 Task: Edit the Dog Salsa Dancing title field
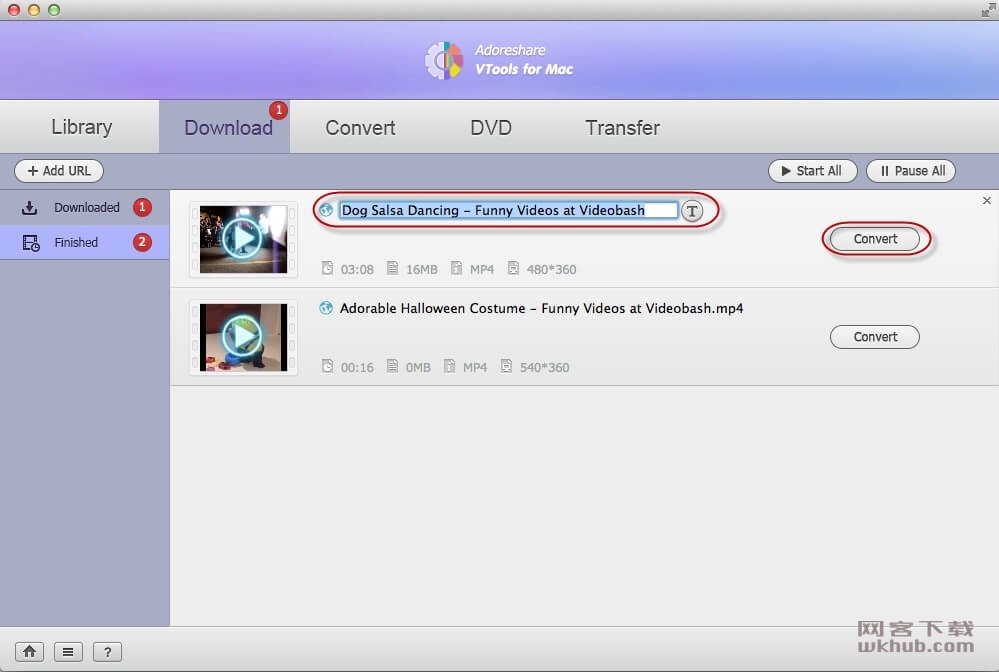point(508,210)
